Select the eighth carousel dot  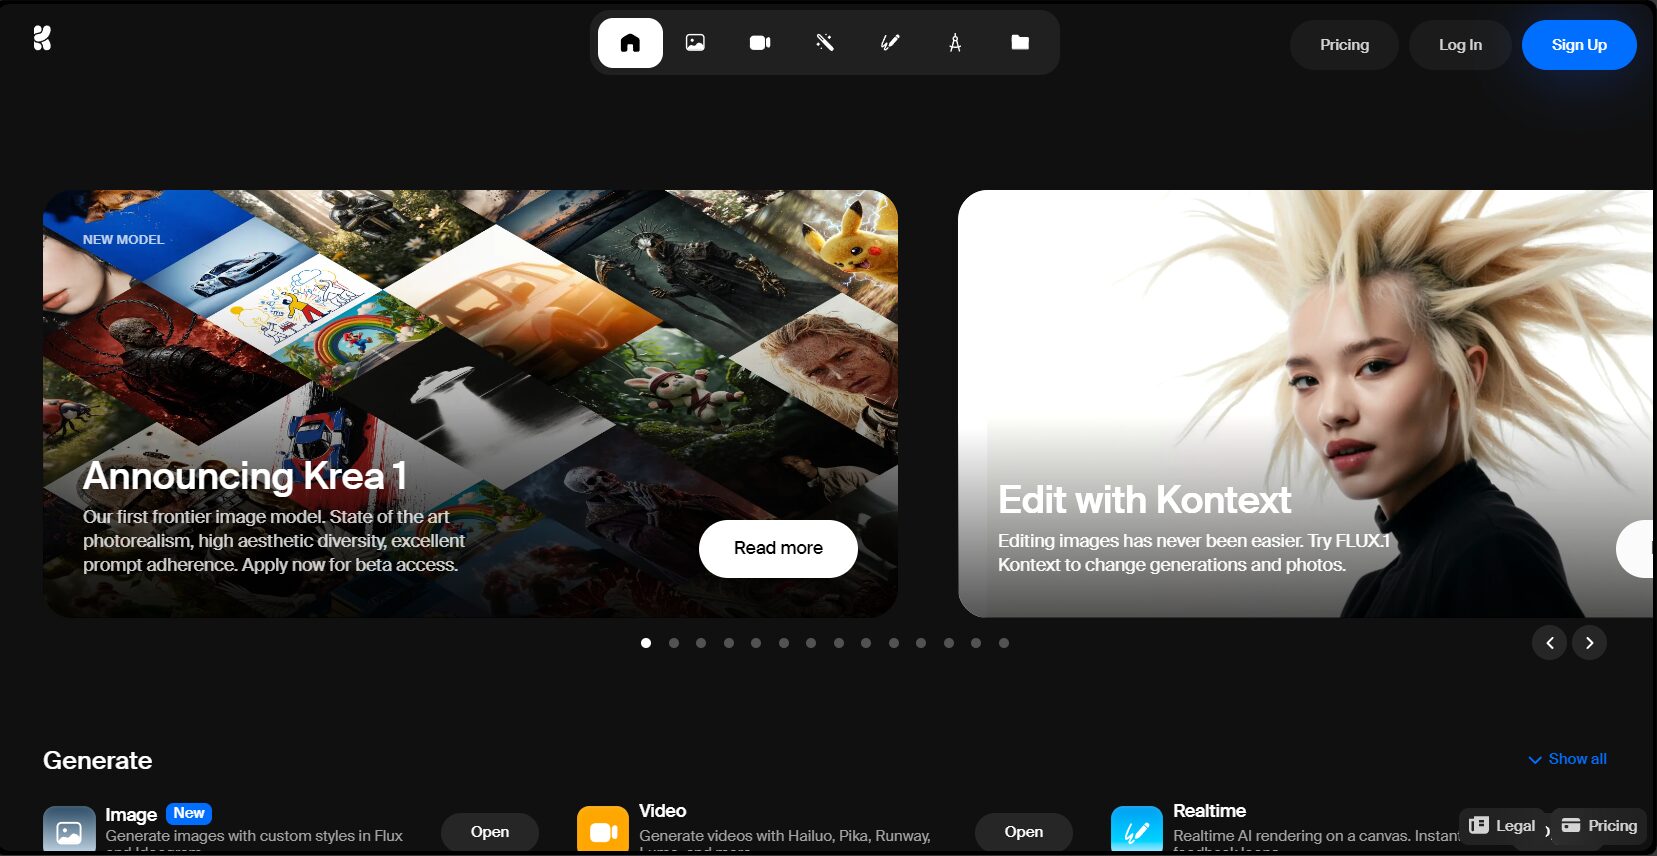(x=839, y=643)
